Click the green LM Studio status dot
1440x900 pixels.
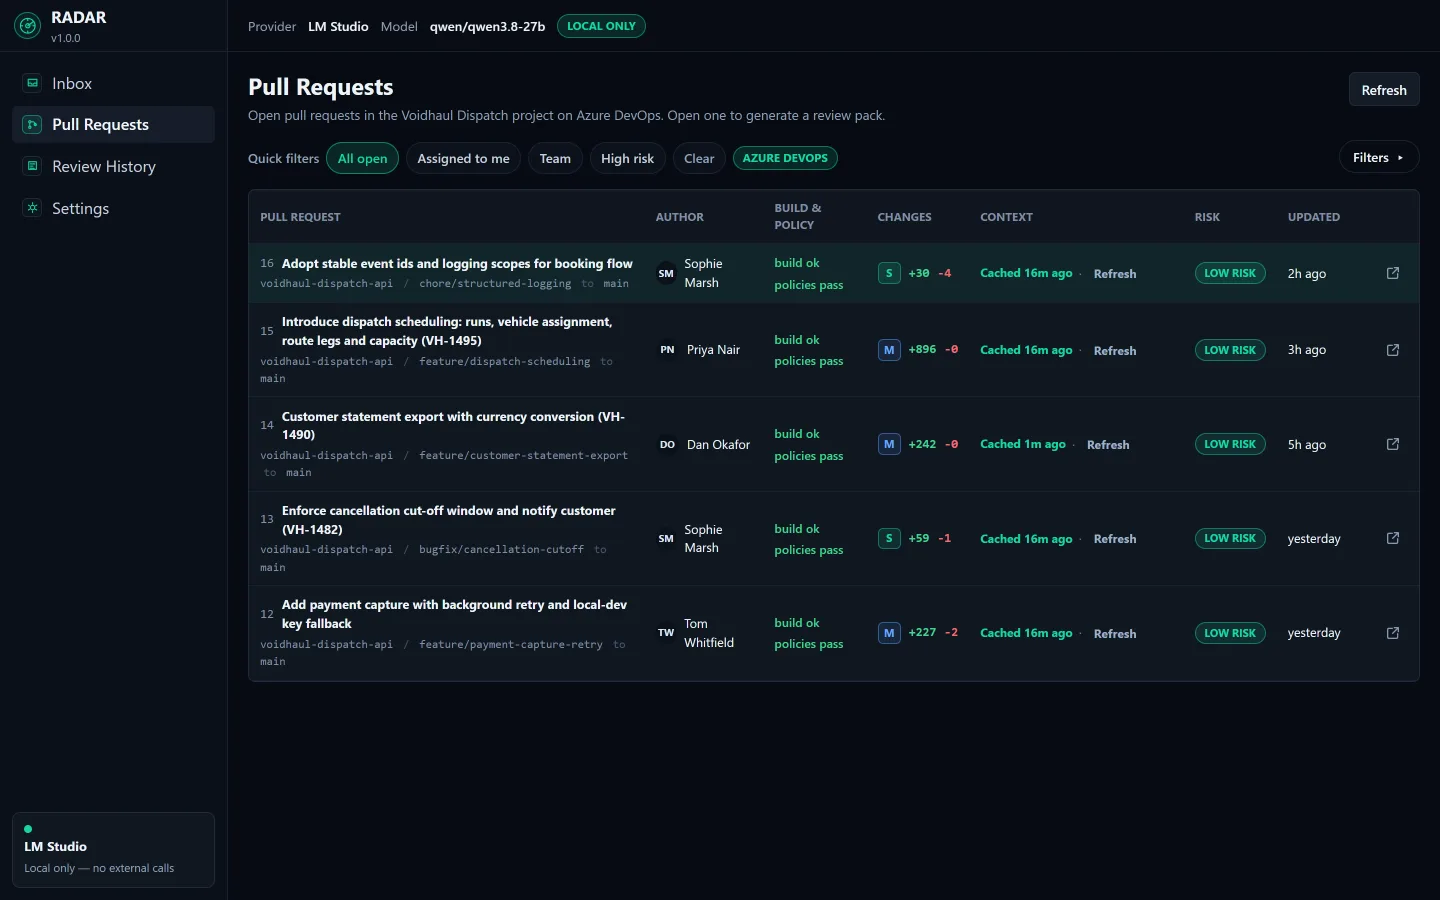pyautogui.click(x=28, y=829)
